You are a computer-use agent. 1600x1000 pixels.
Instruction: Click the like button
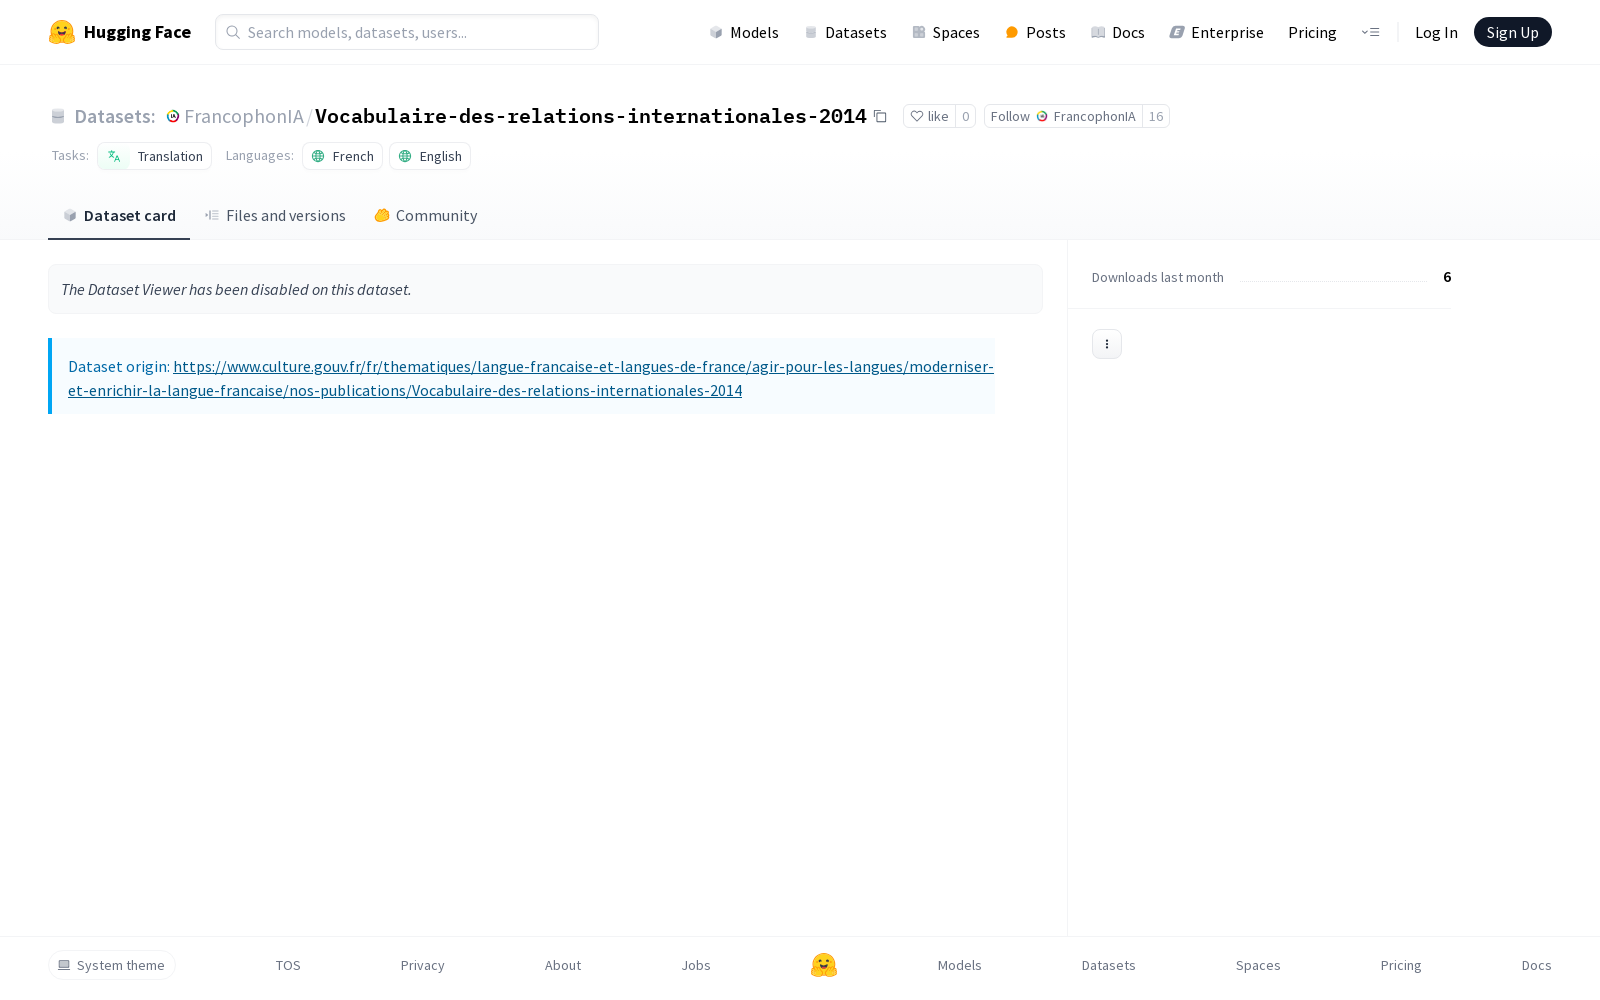pyautogui.click(x=929, y=116)
